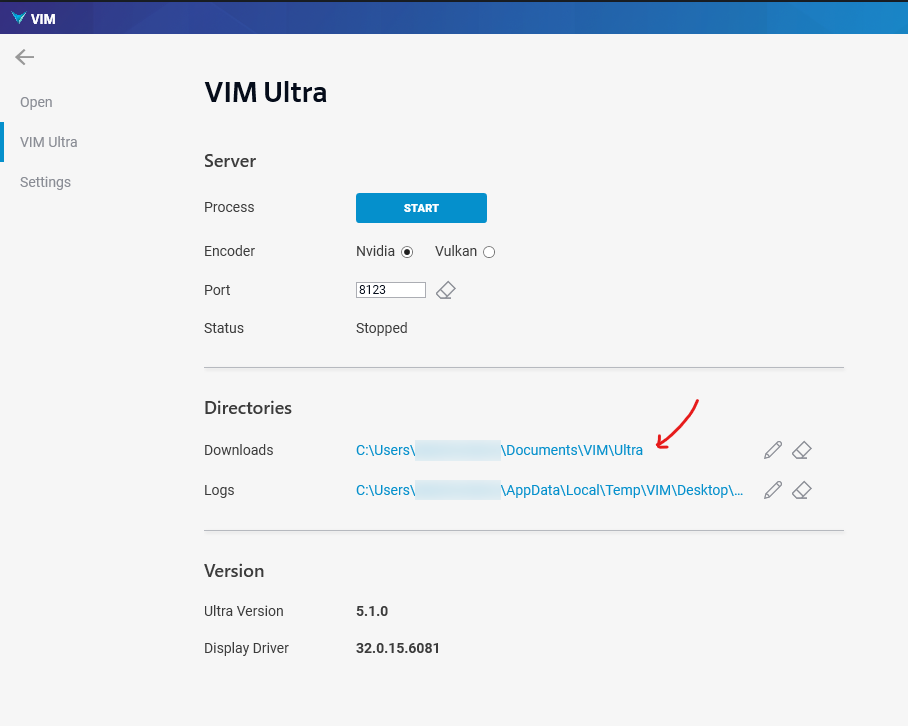Start the server process
This screenshot has height=726, width=908.
[421, 208]
